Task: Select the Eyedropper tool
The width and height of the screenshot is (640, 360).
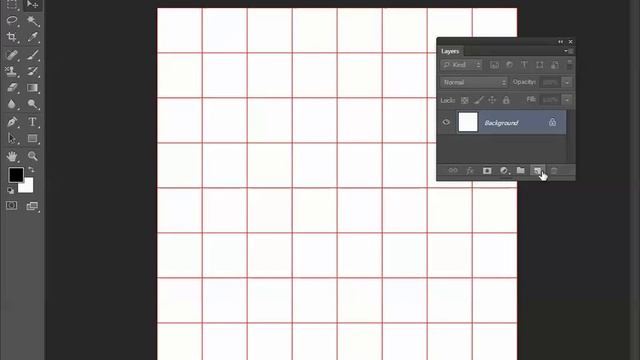Action: (32, 37)
